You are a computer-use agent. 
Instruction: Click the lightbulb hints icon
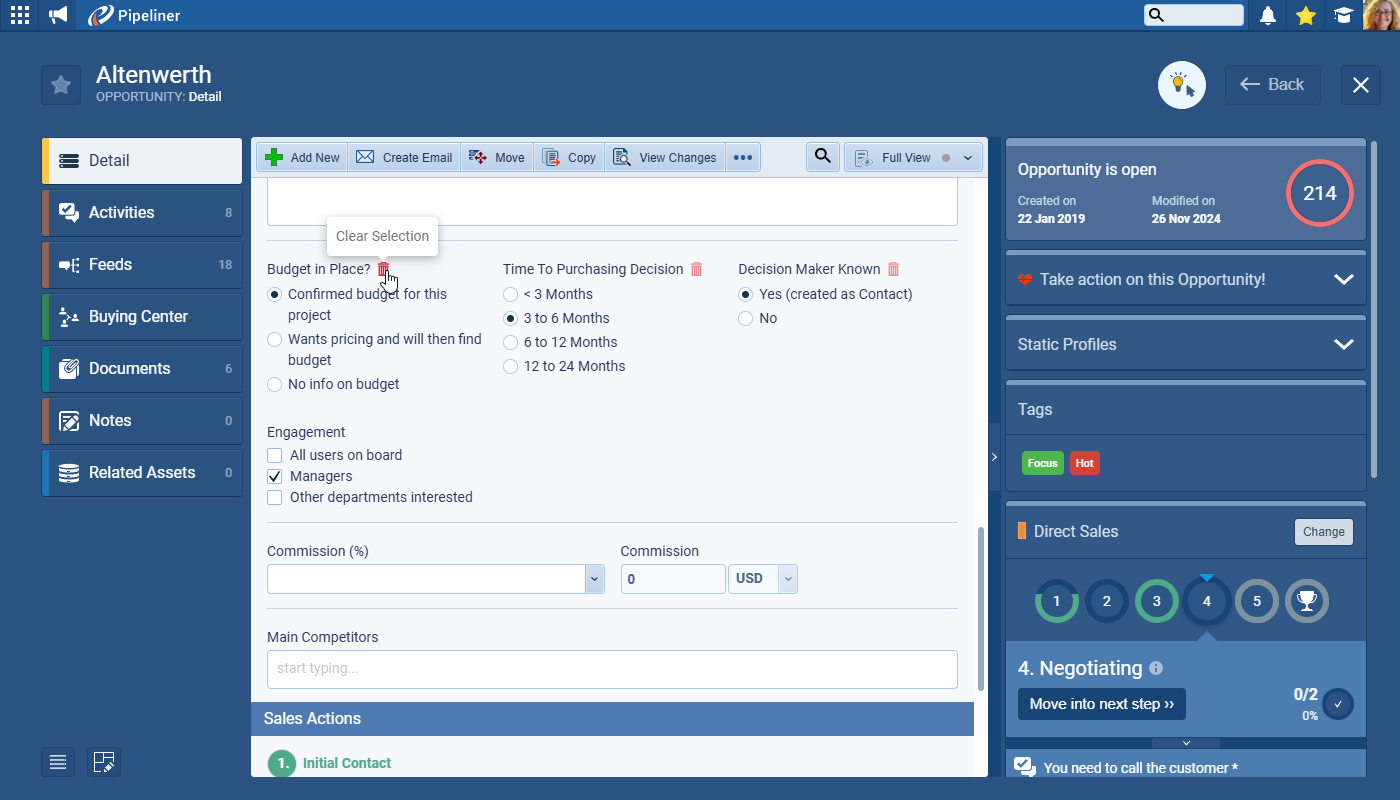coord(1181,85)
